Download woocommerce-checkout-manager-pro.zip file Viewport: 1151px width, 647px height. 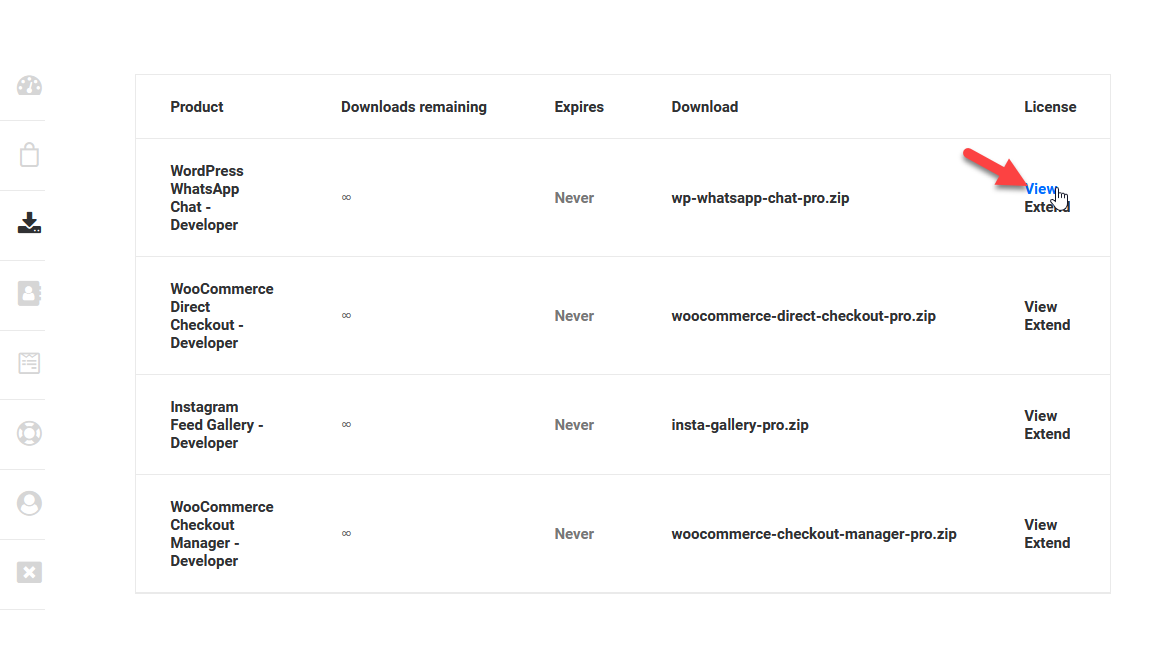pos(813,534)
